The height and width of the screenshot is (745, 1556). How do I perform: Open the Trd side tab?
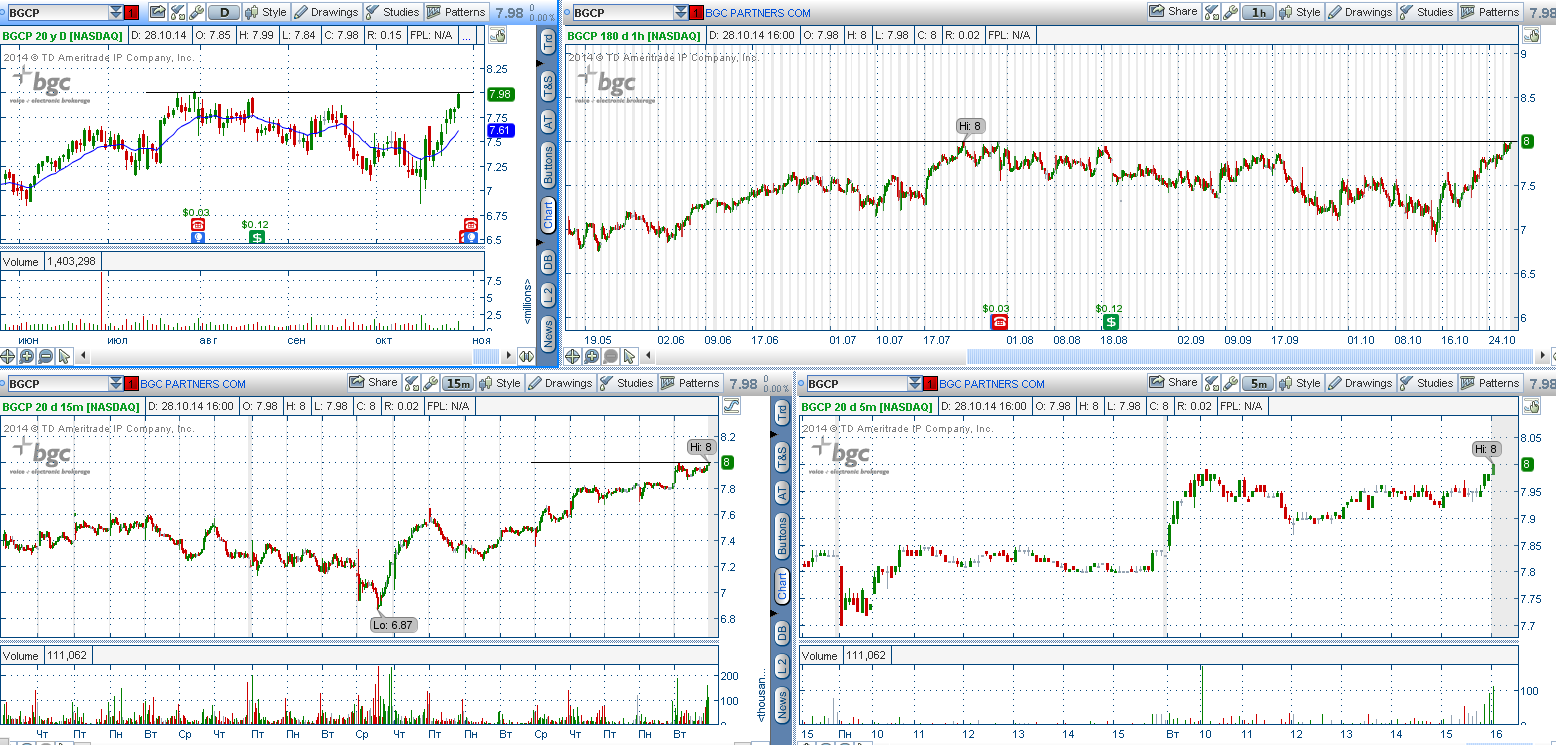point(548,41)
